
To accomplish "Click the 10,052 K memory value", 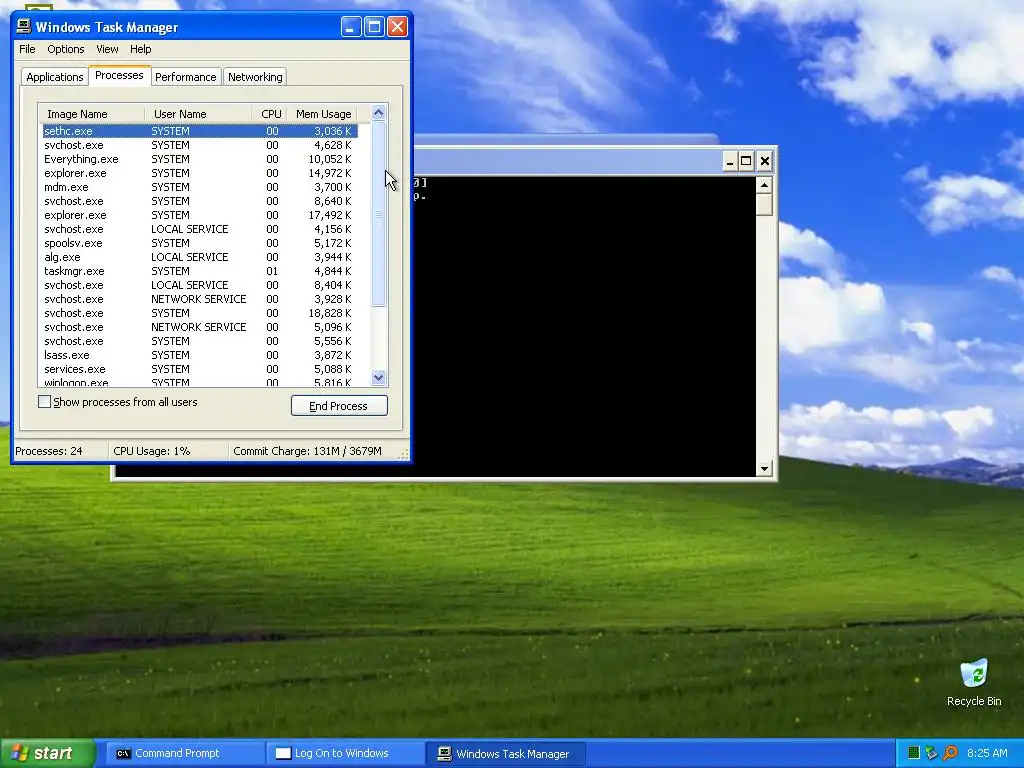I will point(330,159).
